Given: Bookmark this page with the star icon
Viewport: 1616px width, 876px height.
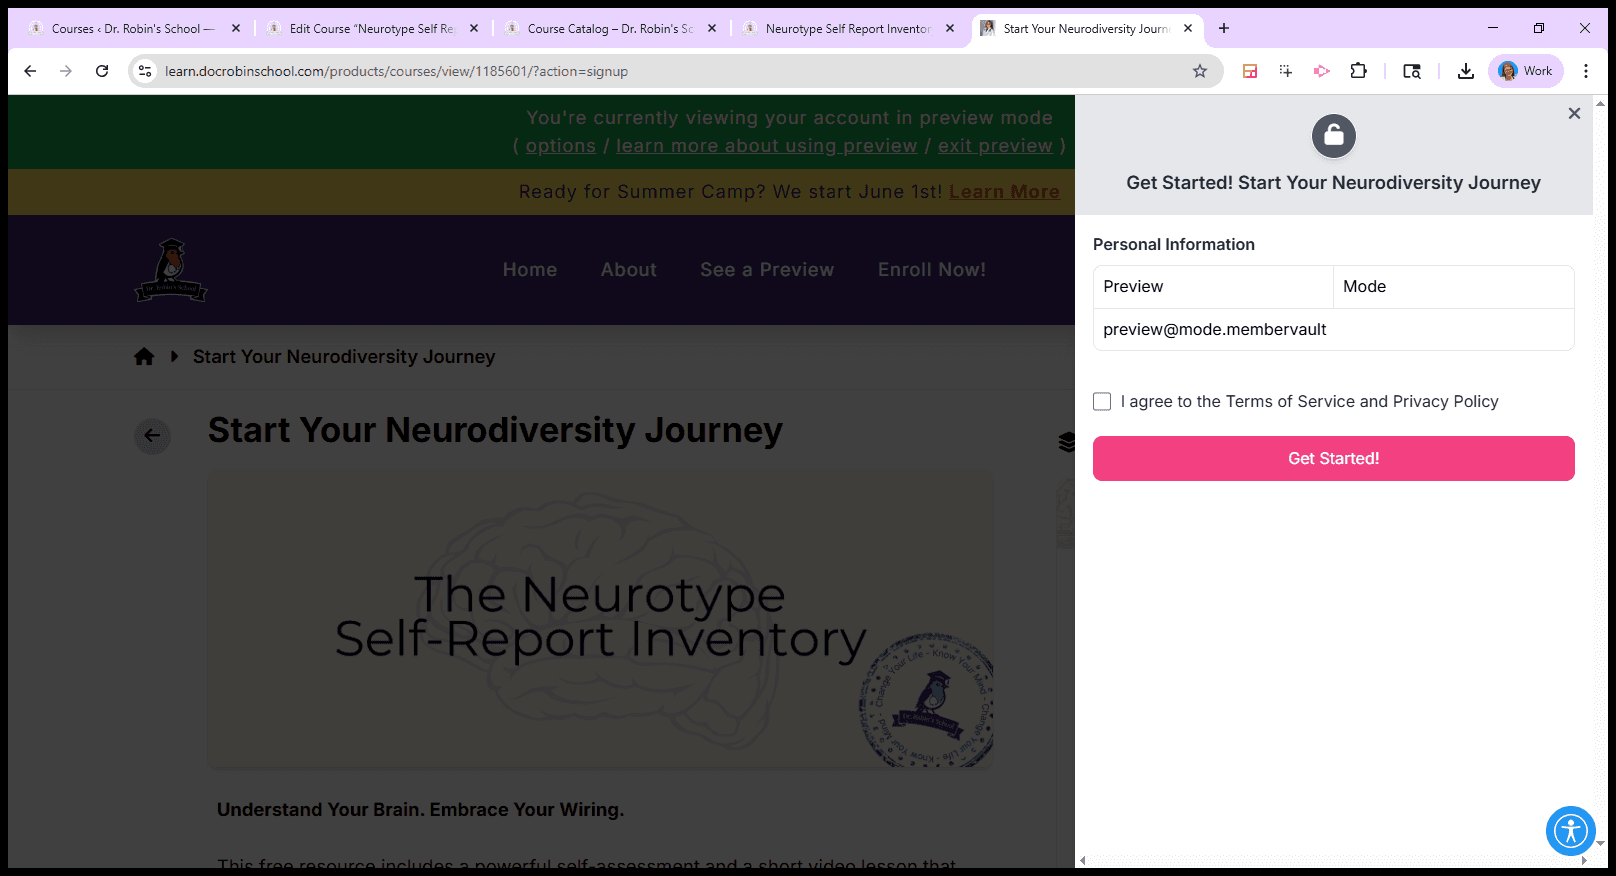Looking at the screenshot, I should point(1200,71).
